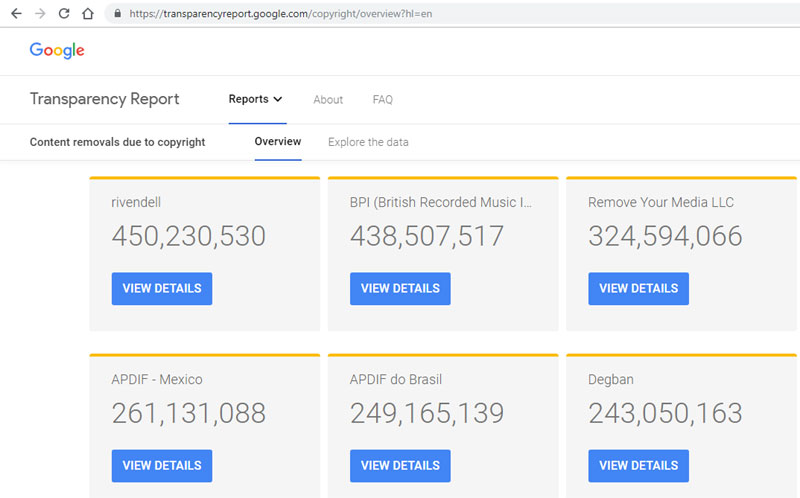
Task: Click the Google logo
Action: pos(57,51)
